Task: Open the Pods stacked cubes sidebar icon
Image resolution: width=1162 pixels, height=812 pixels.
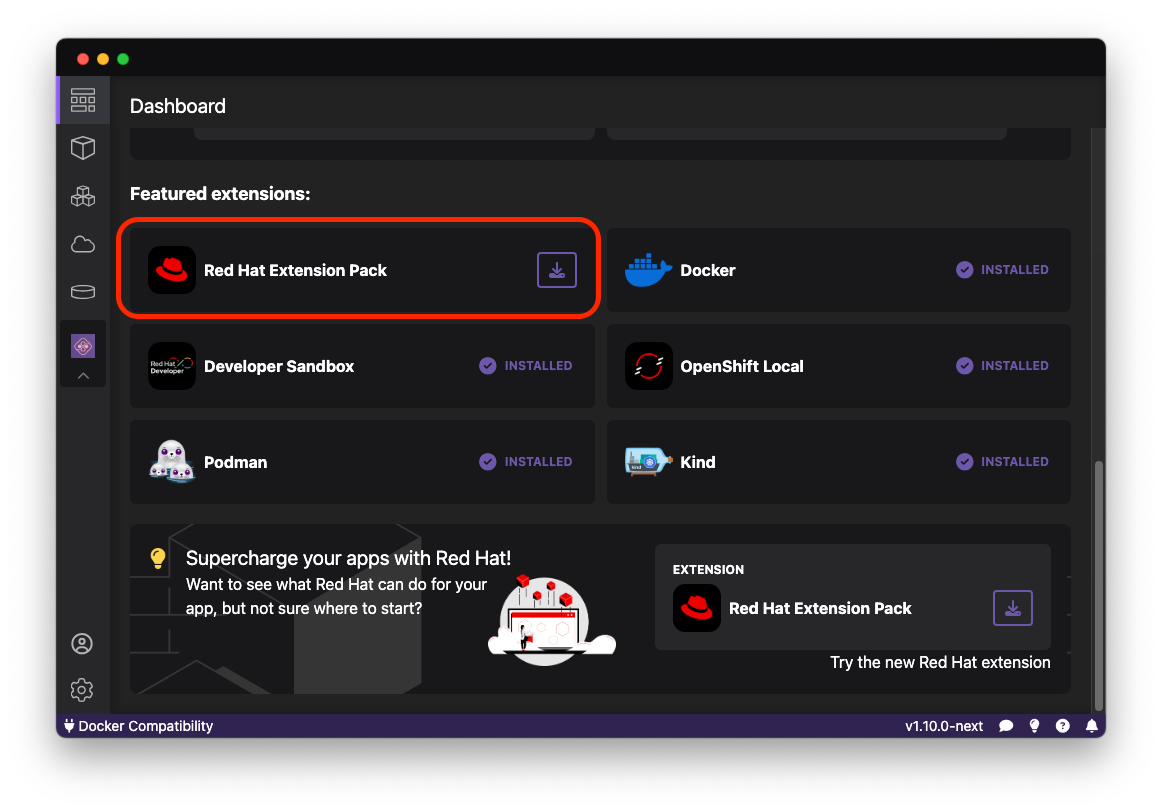Action: coord(83,196)
